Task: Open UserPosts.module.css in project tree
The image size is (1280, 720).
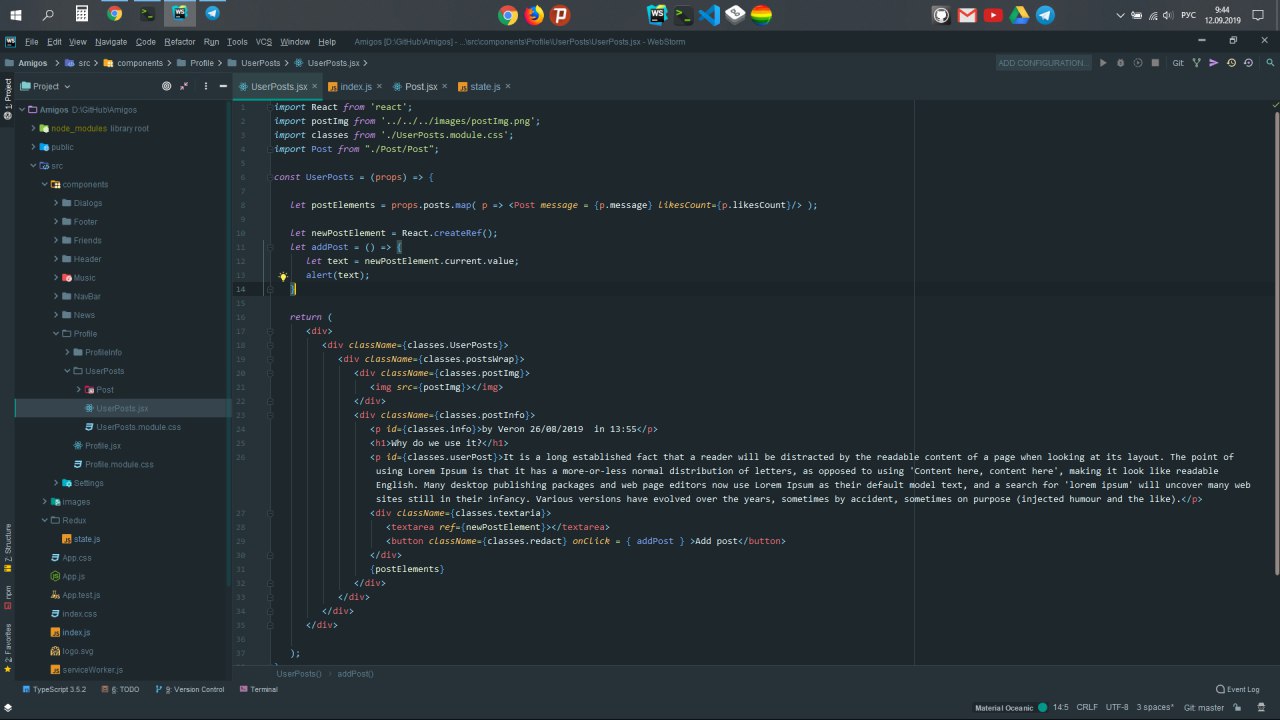Action: click(138, 427)
